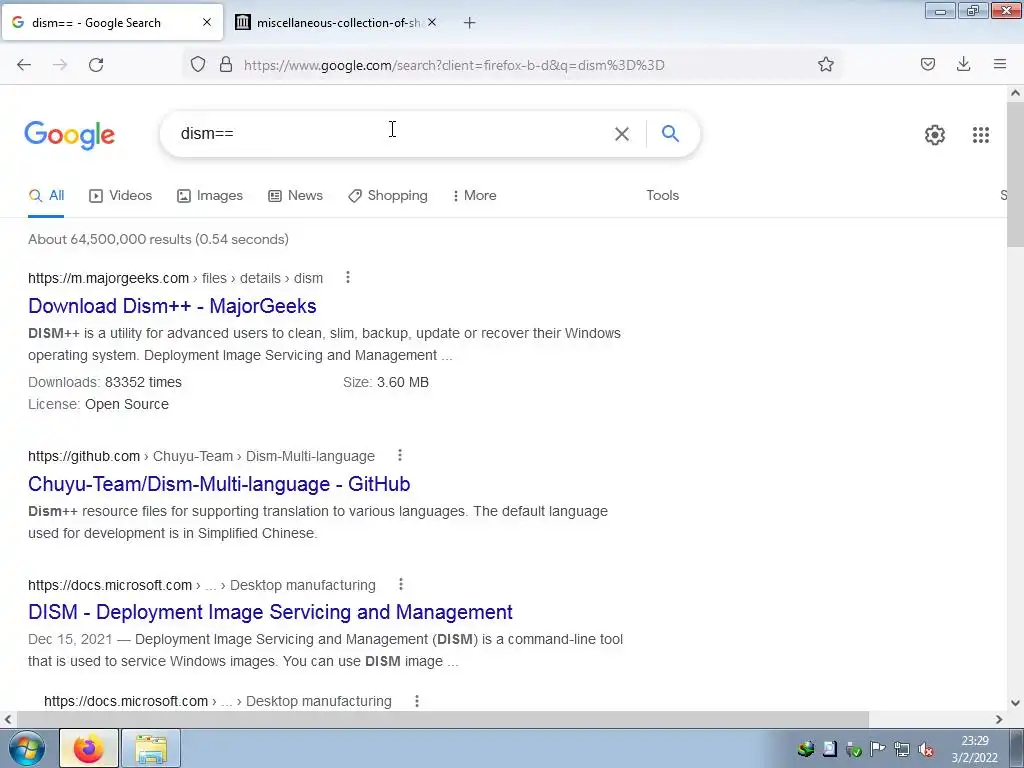Image resolution: width=1024 pixels, height=768 pixels.
Task: Open the Firefox hamburger menu
Action: point(1000,64)
